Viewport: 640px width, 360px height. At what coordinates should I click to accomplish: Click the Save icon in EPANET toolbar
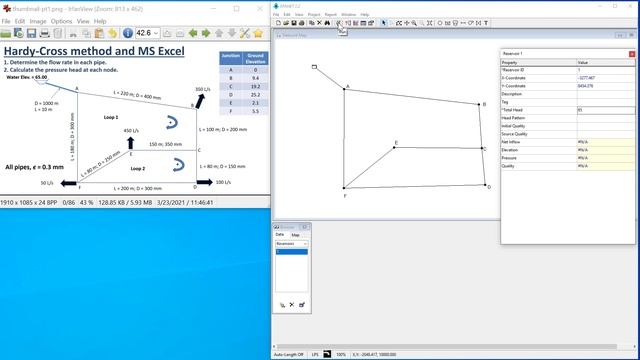[x=294, y=23]
